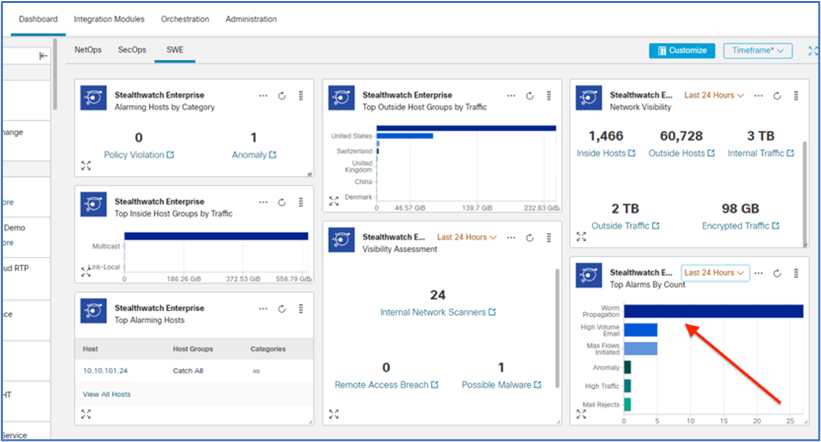
Task: Open the Orchestration menu
Action: point(185,19)
